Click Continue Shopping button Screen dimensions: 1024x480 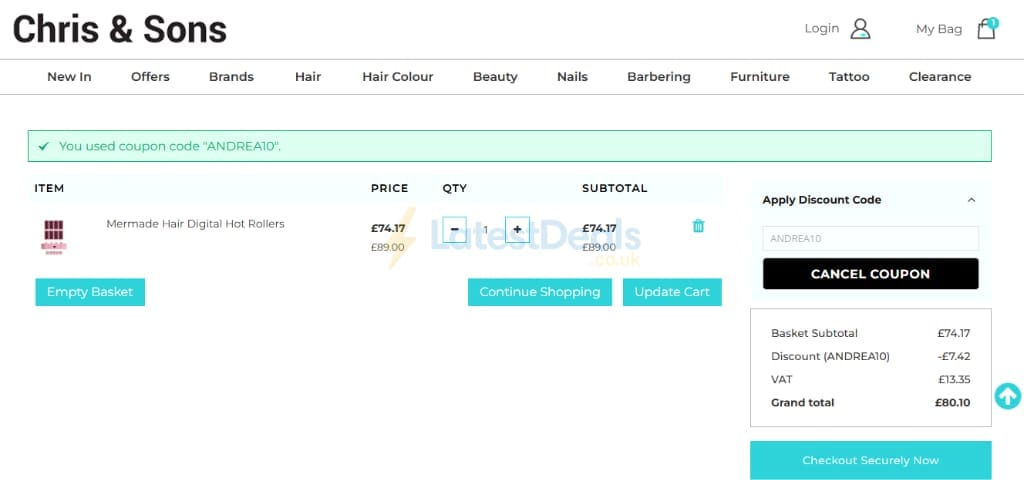coord(539,292)
